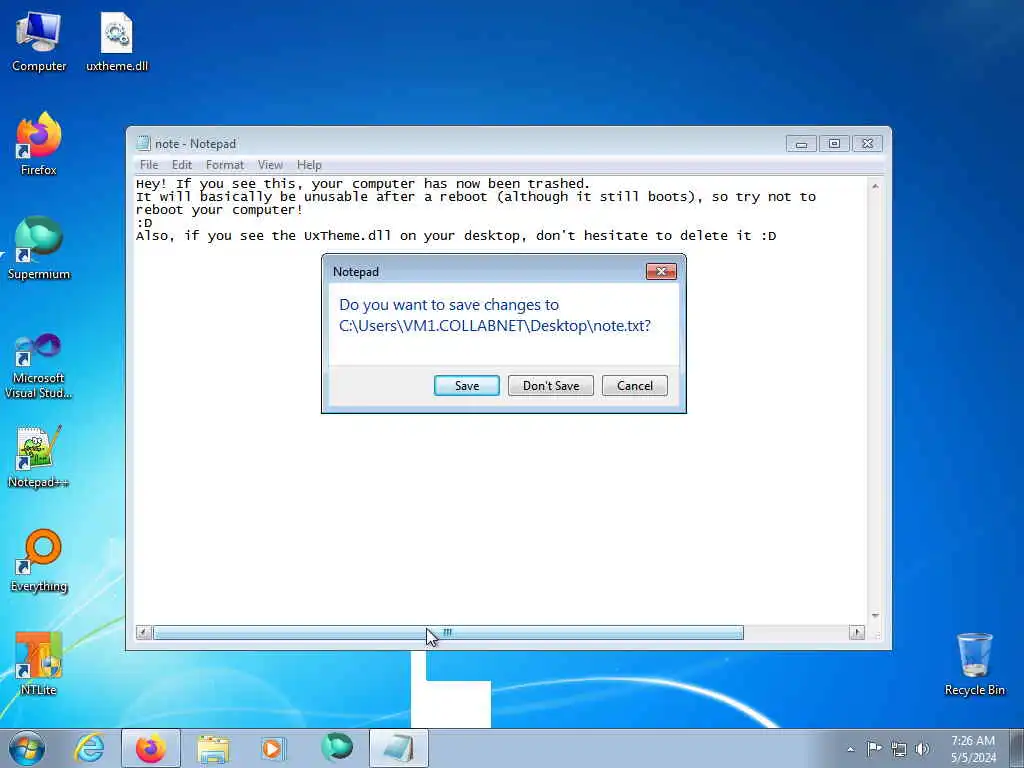Launch Internet Explorer from the taskbar
Image resolution: width=1024 pixels, height=768 pixels.
89,748
